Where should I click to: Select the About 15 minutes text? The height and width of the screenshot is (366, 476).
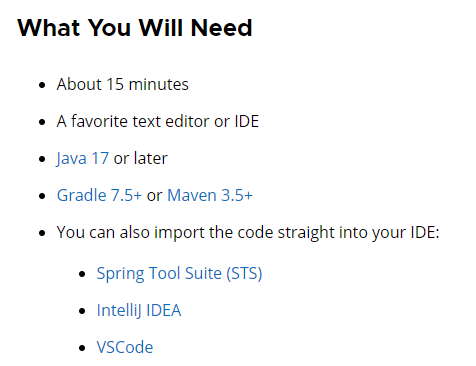coord(122,84)
